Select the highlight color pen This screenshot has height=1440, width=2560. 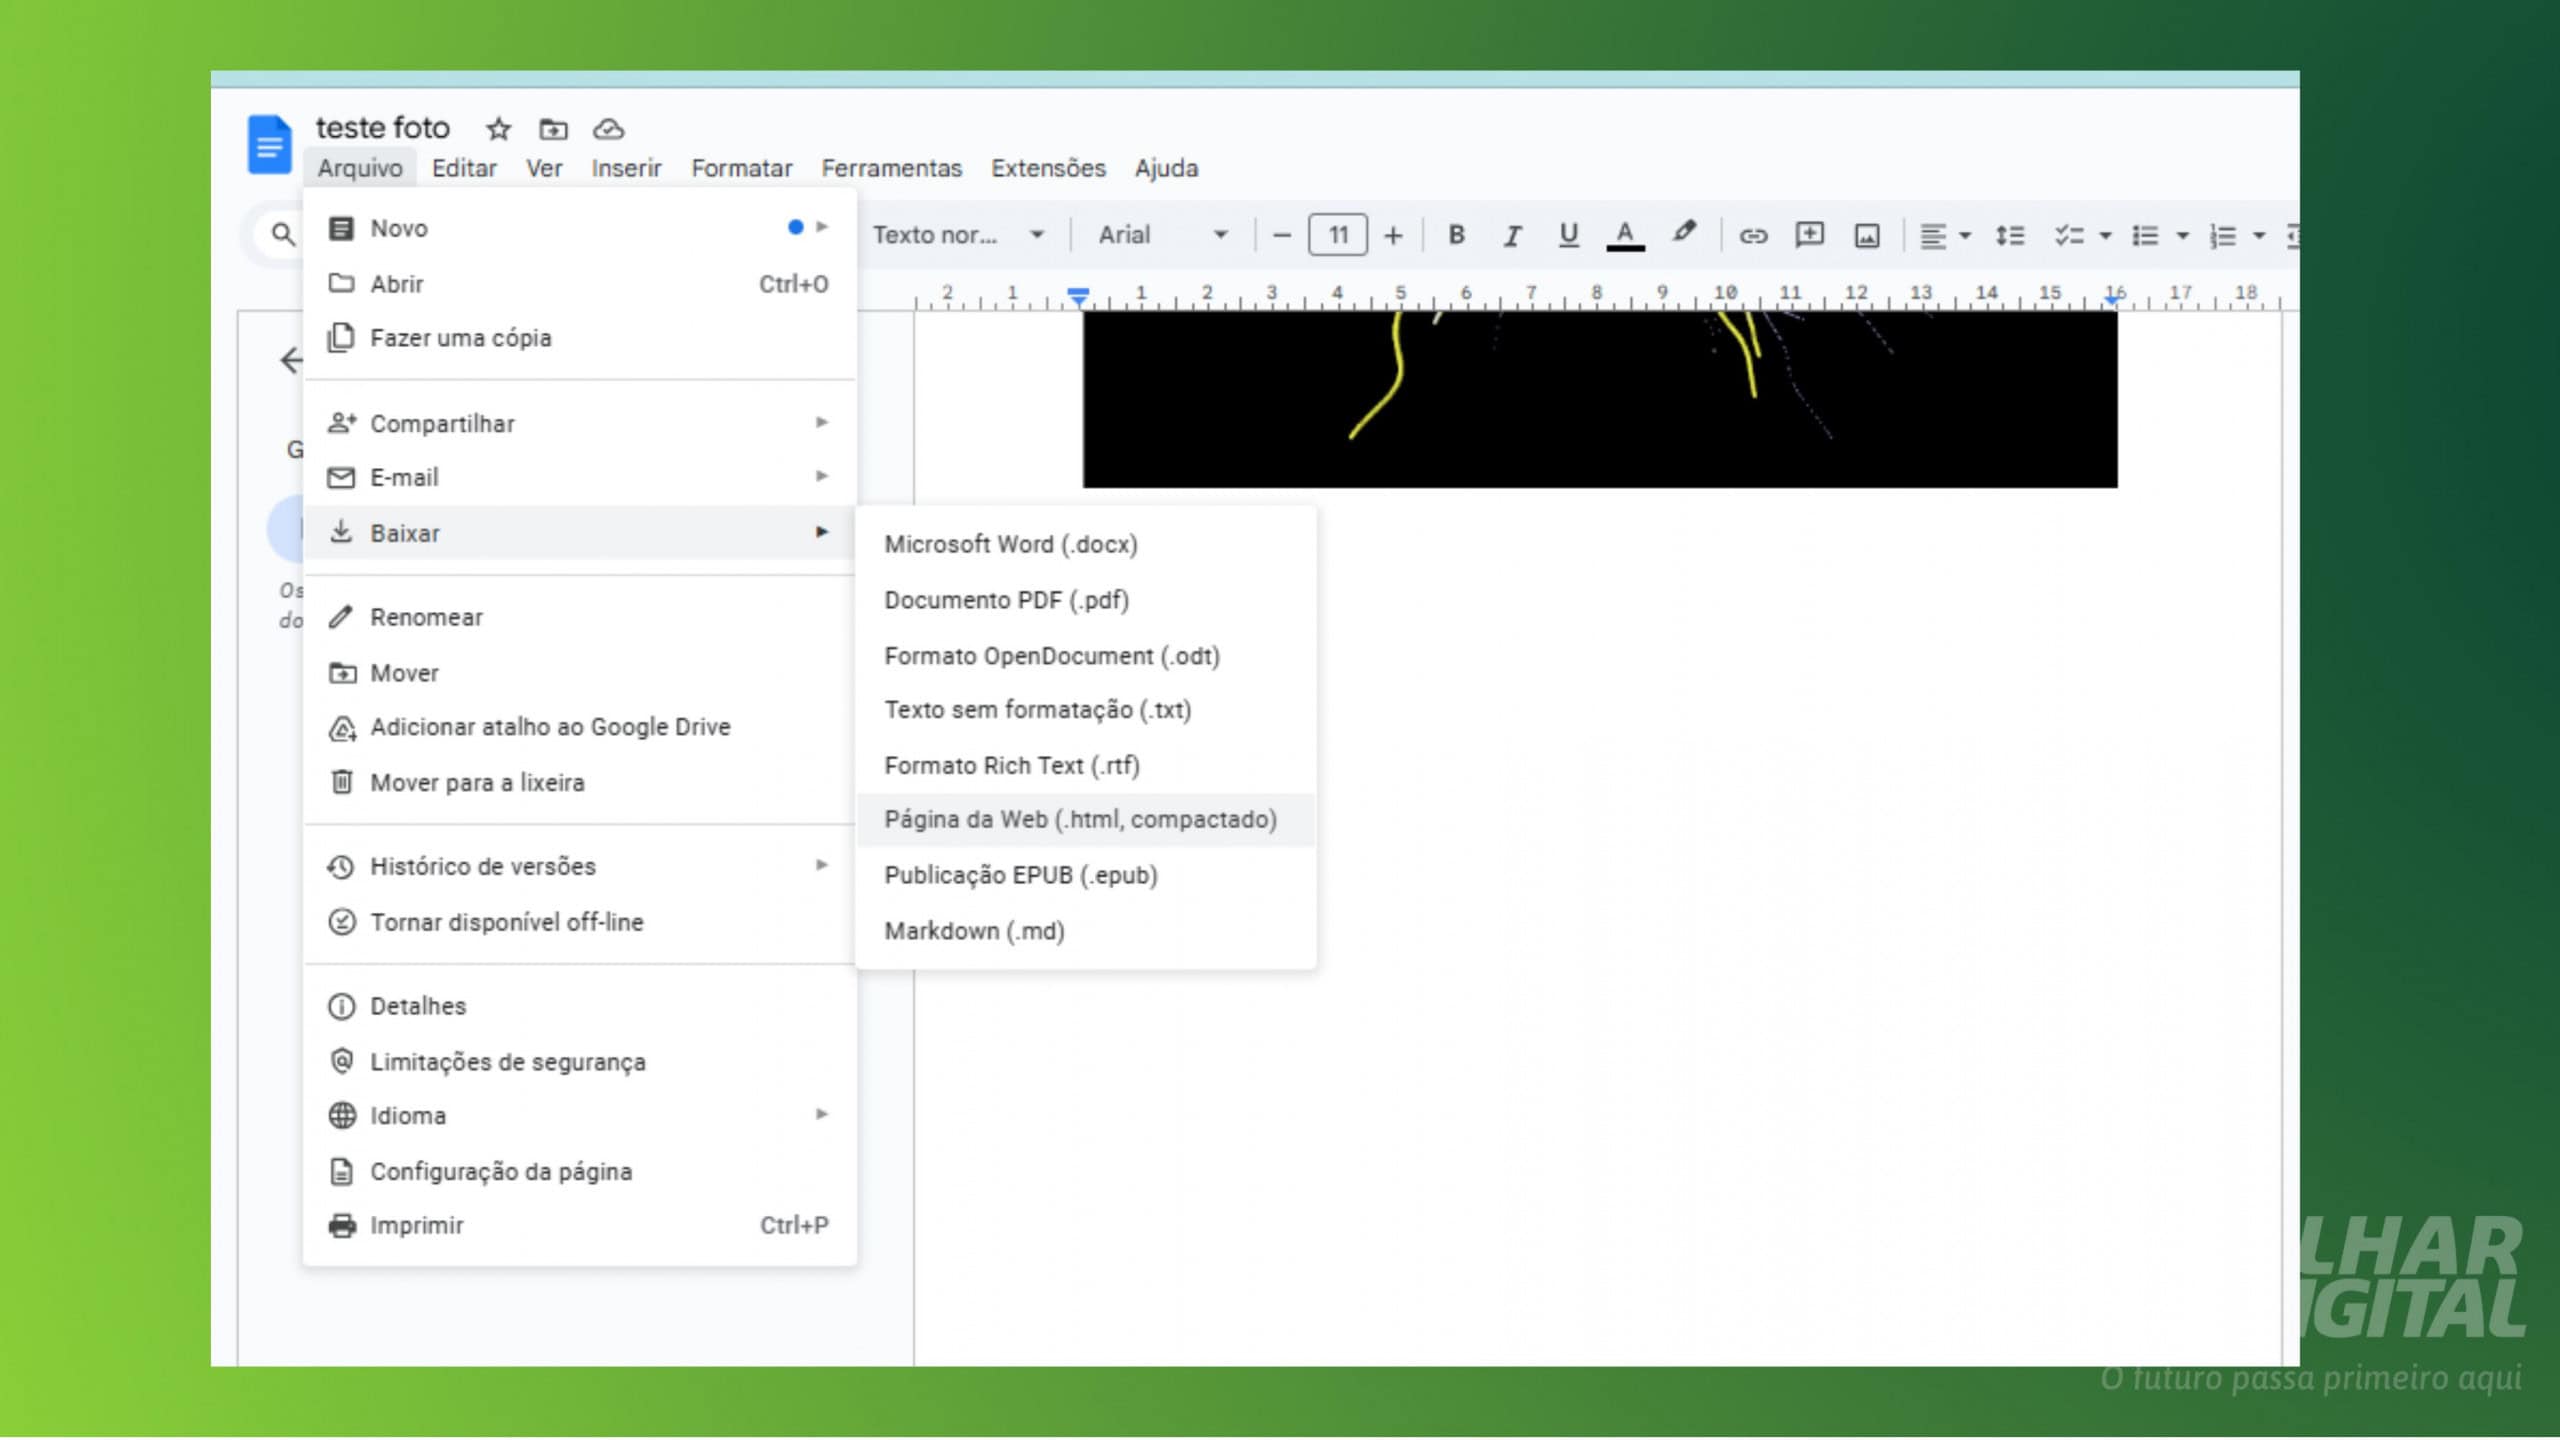(1684, 233)
